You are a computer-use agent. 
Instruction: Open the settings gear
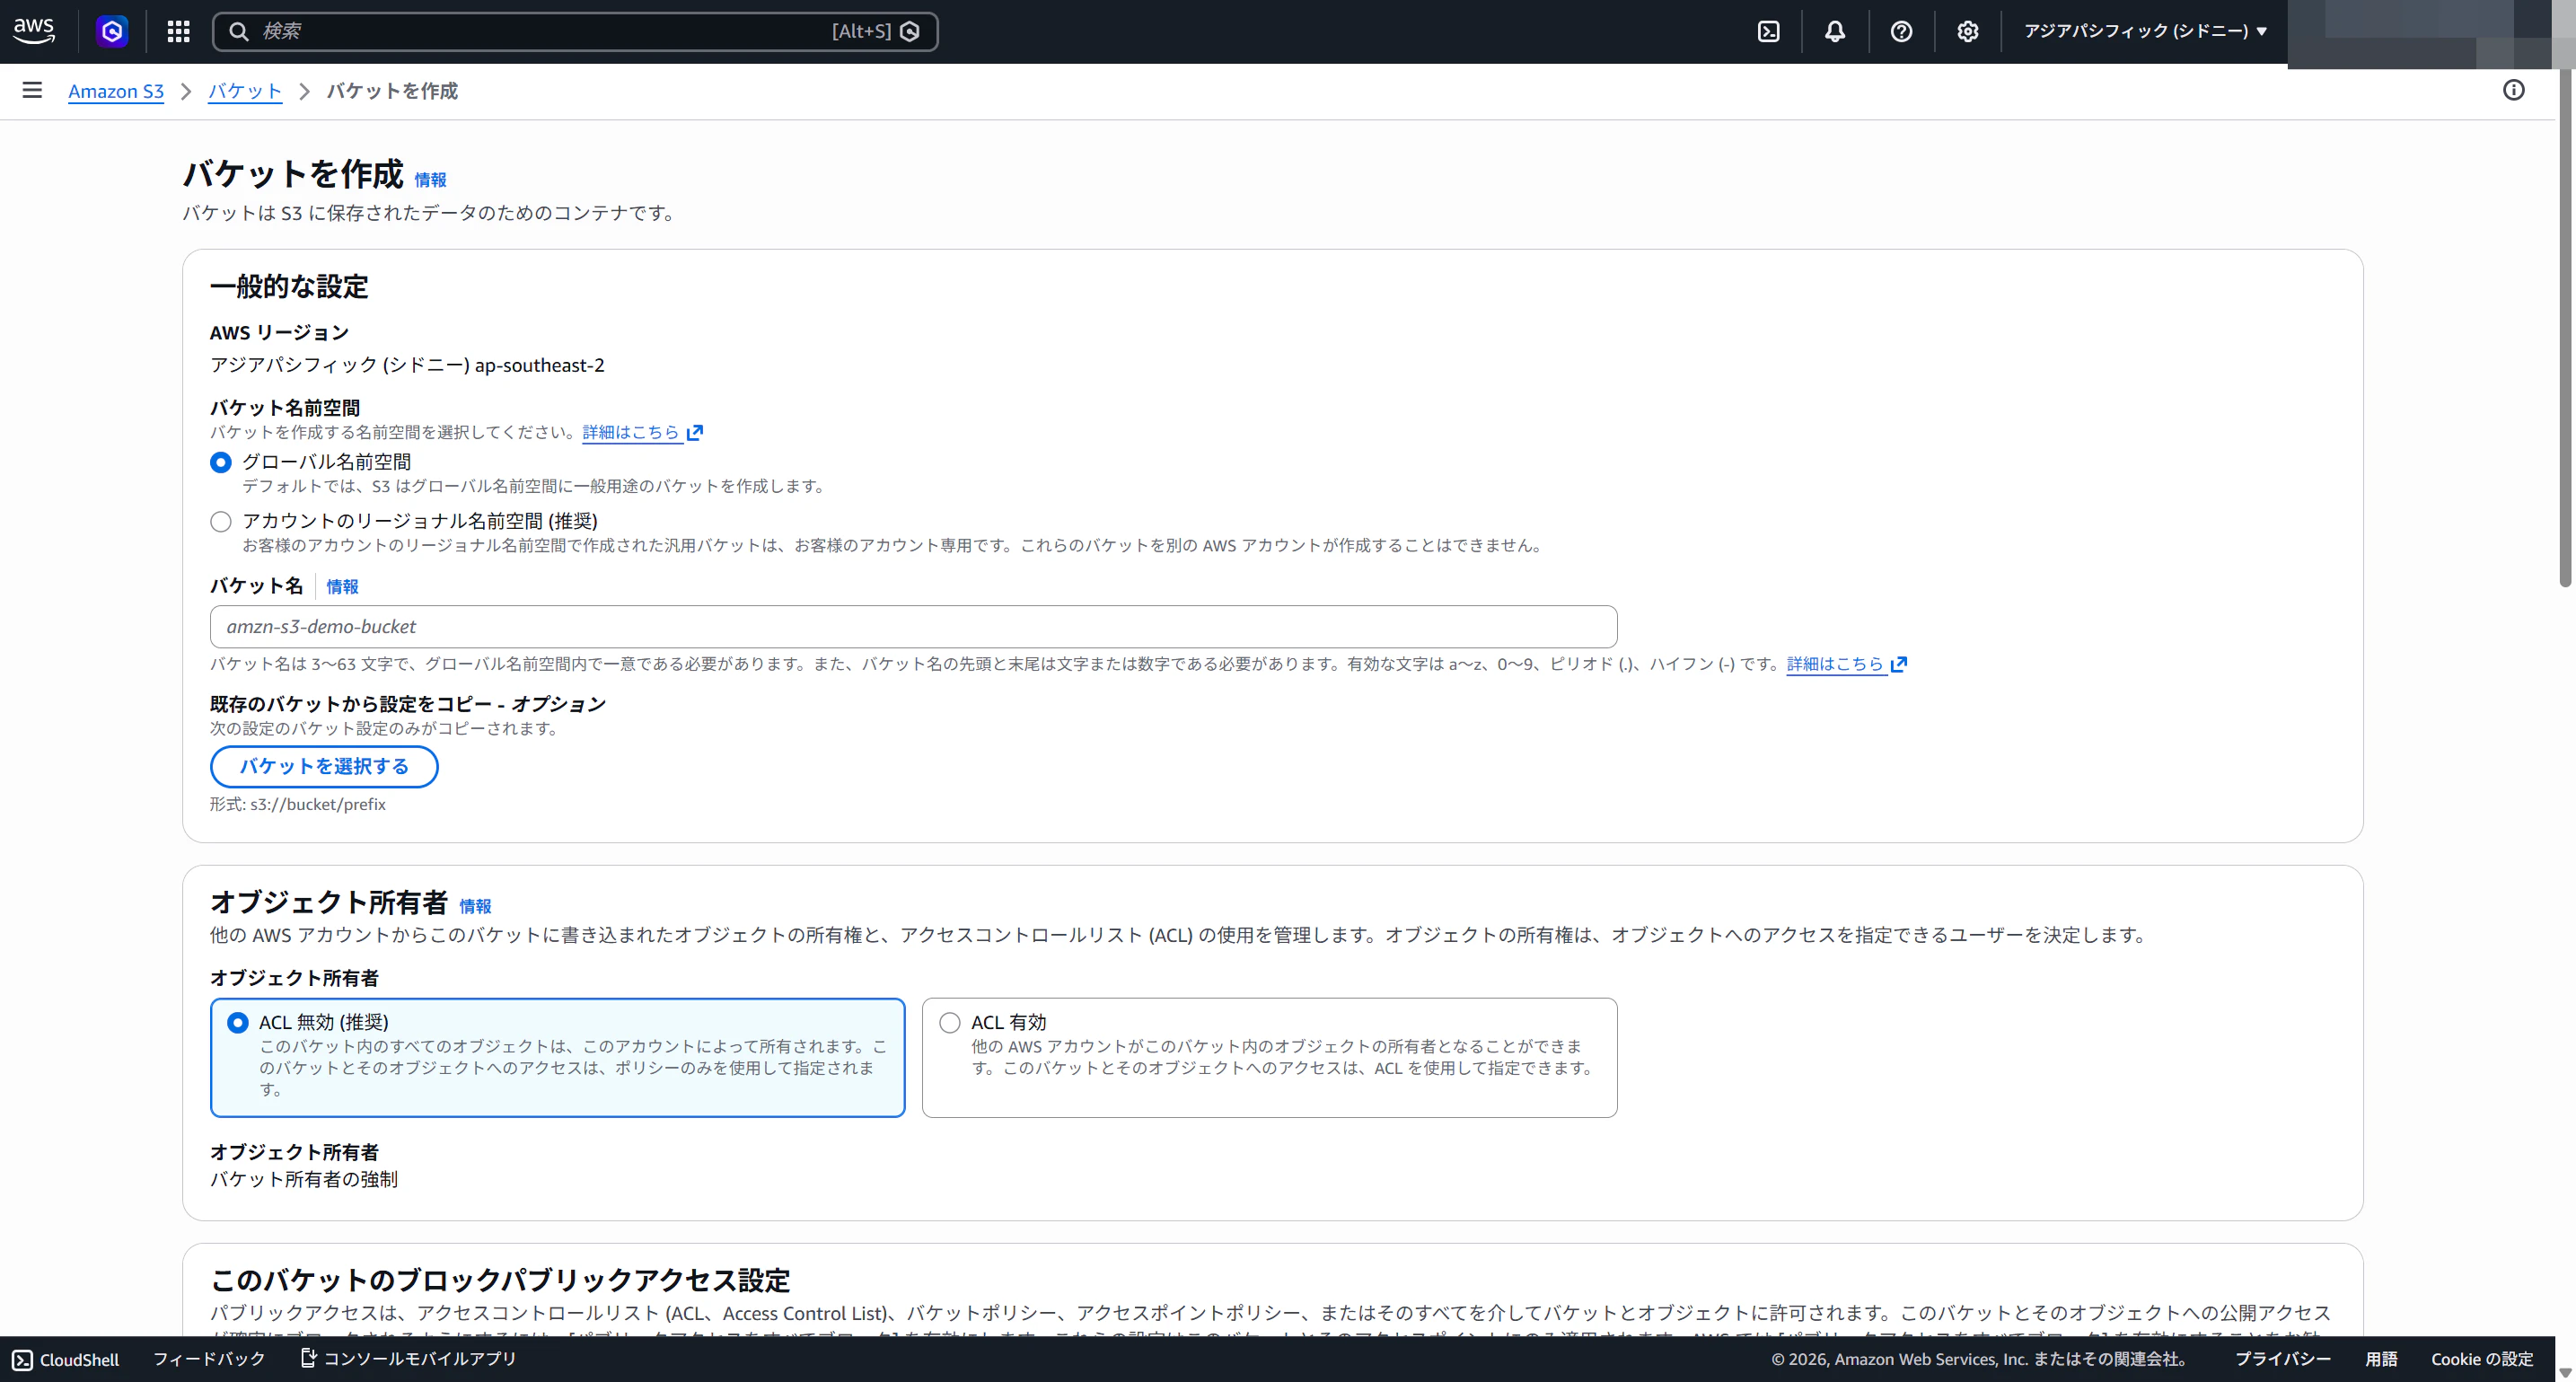[x=1967, y=31]
